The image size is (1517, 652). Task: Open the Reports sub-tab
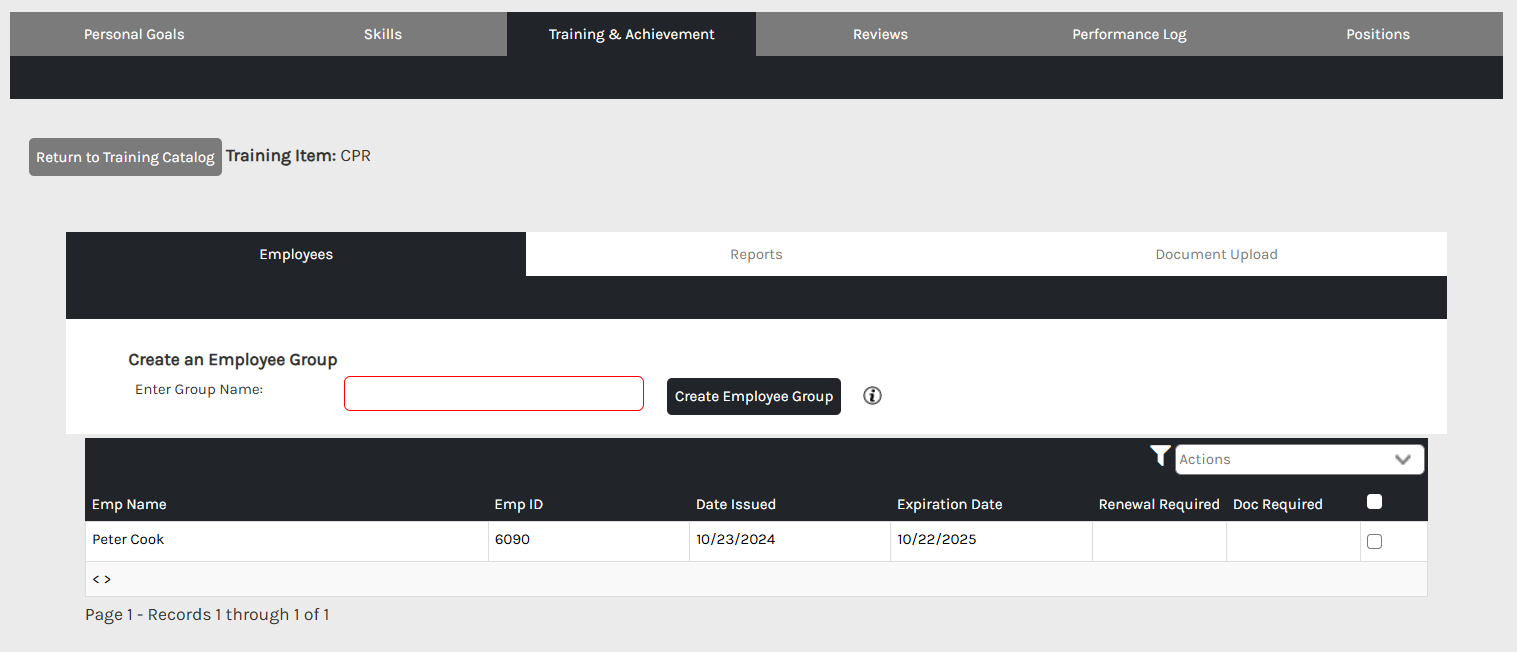[x=756, y=254]
